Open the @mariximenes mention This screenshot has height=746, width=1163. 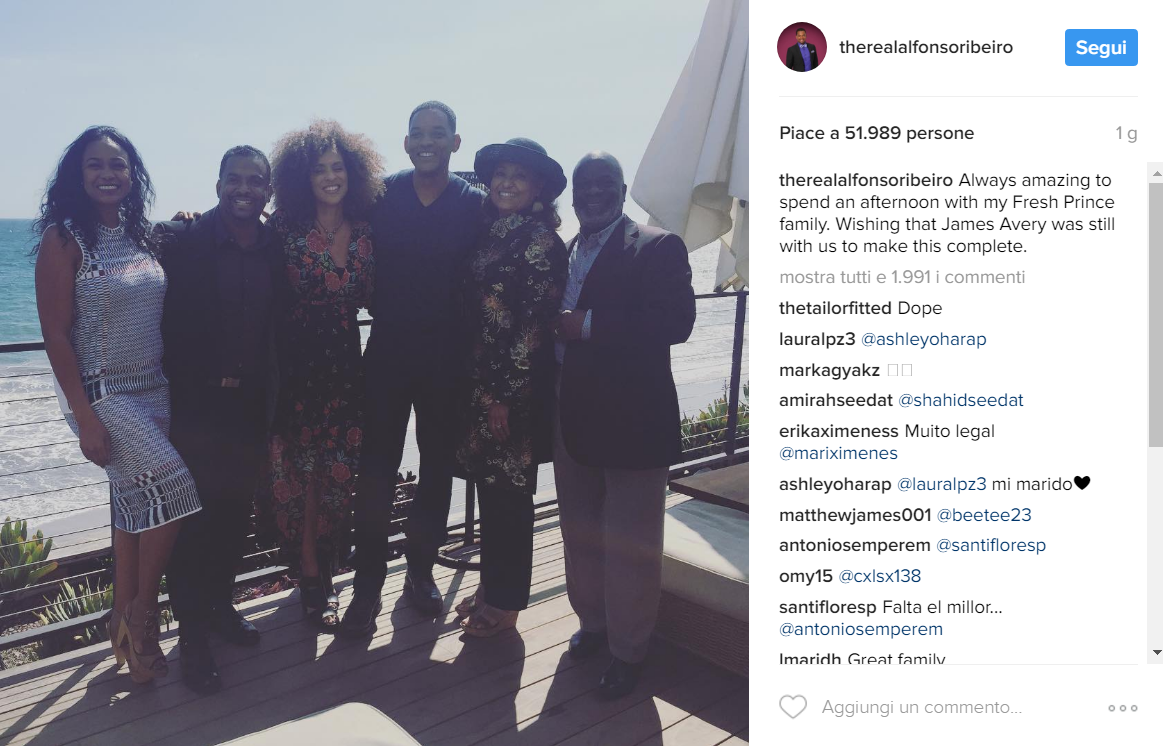[838, 453]
